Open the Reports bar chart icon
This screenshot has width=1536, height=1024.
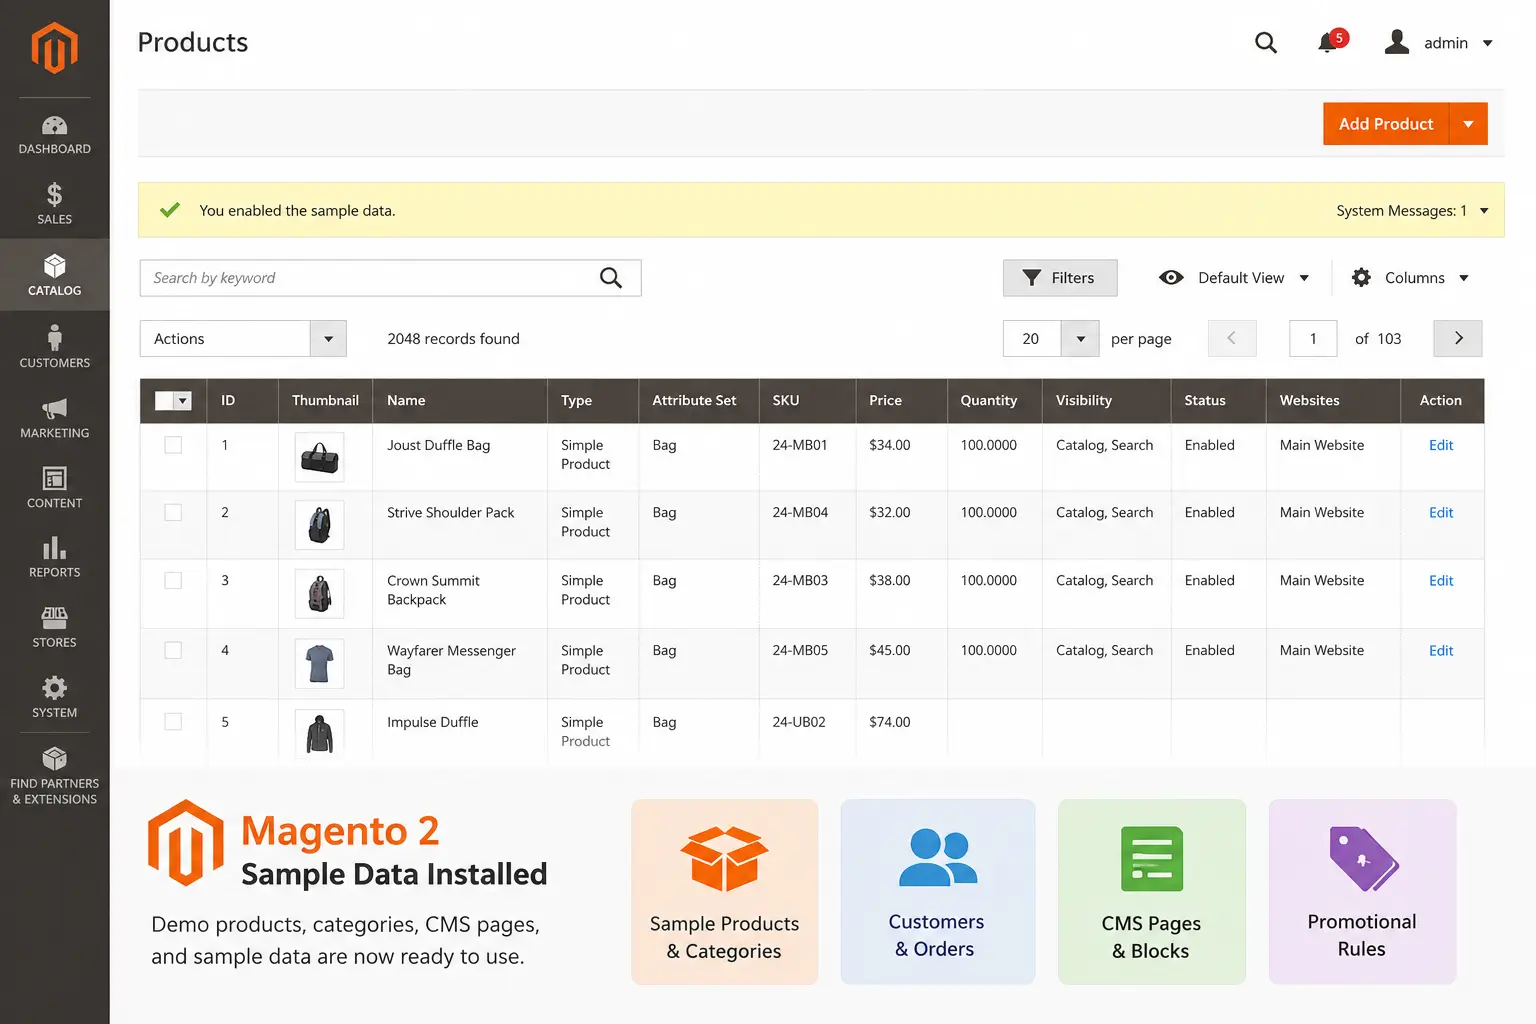[54, 548]
